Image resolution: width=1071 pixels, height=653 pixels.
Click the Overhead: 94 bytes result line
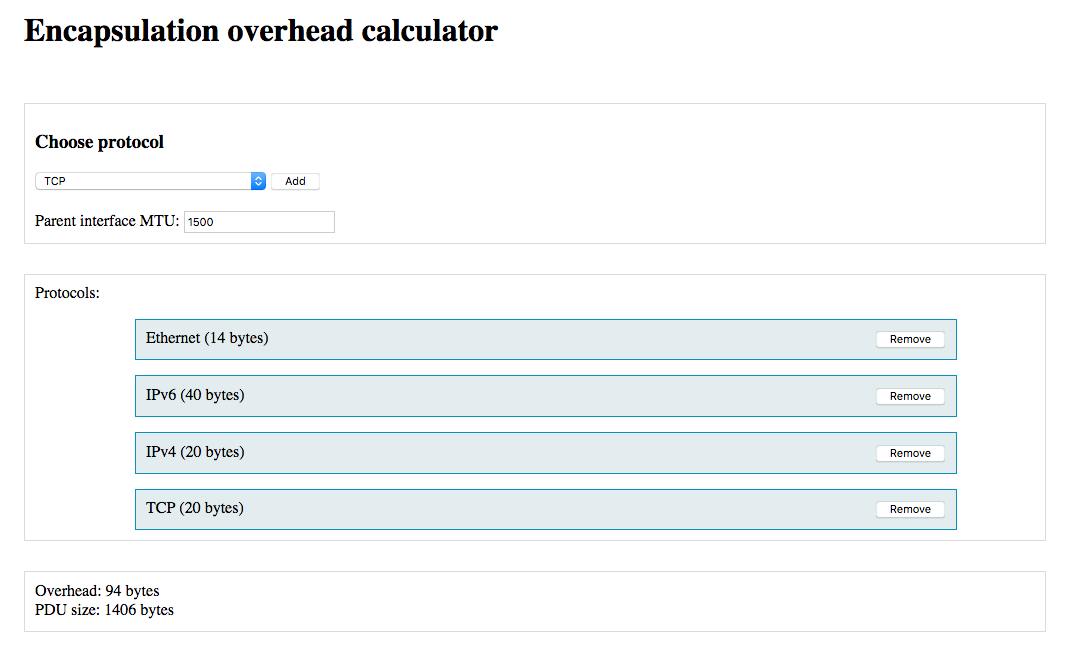(x=97, y=591)
